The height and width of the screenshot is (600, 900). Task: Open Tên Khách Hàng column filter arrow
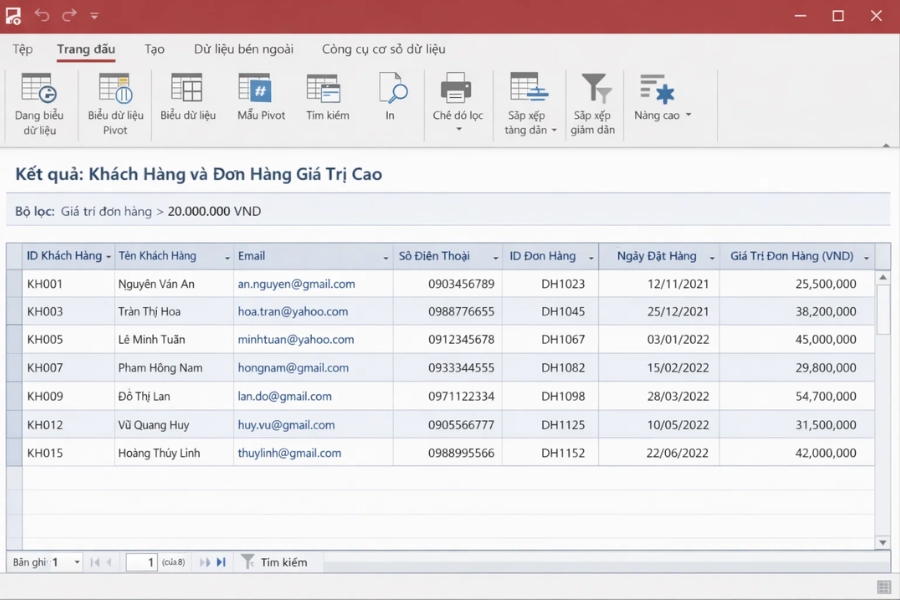[x=227, y=257]
